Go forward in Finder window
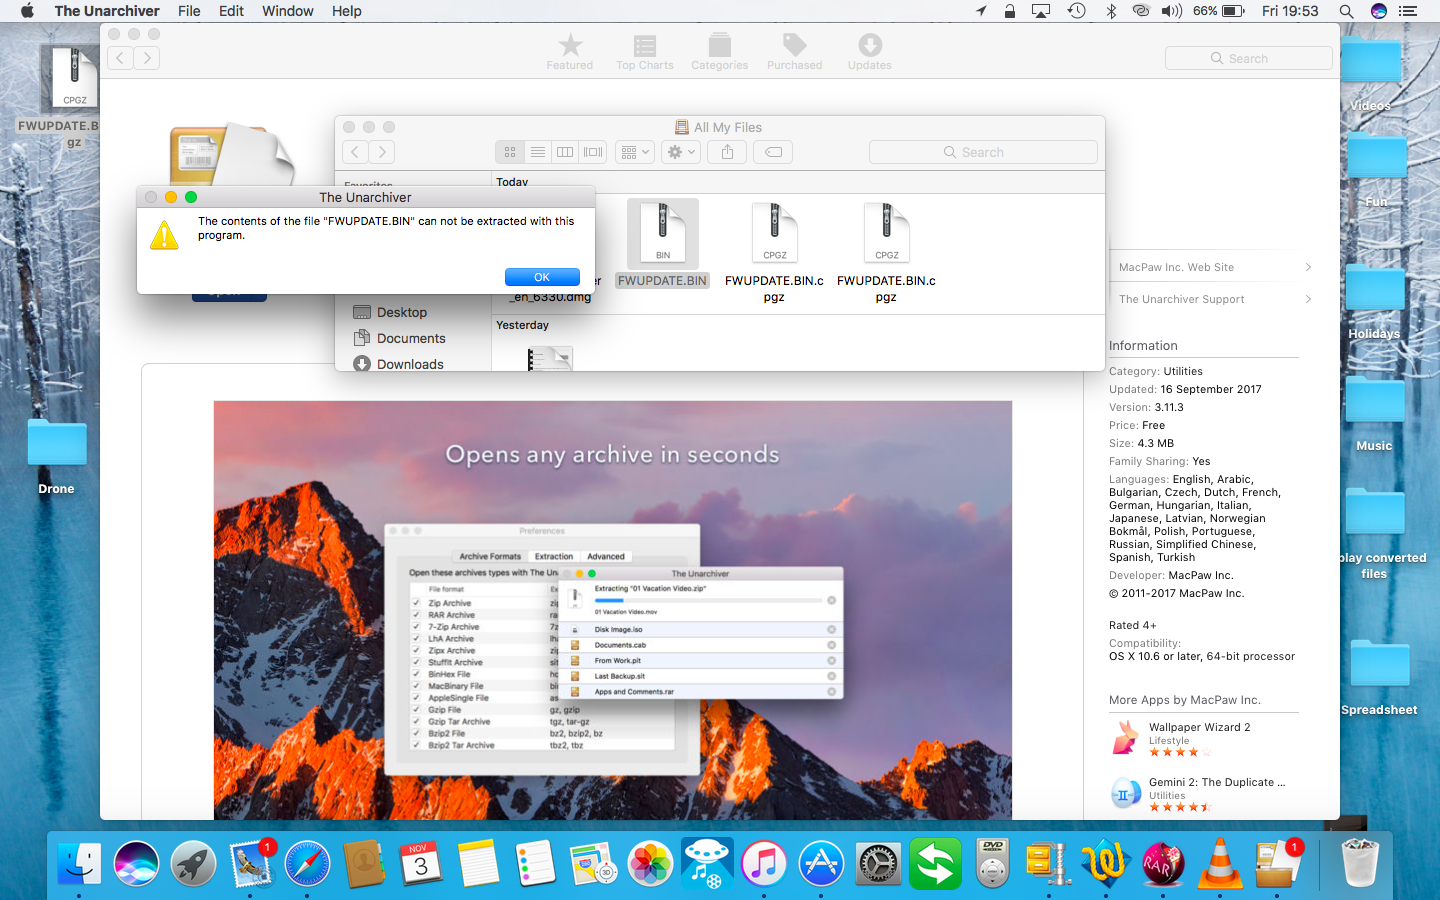Image resolution: width=1440 pixels, height=900 pixels. pyautogui.click(x=381, y=152)
